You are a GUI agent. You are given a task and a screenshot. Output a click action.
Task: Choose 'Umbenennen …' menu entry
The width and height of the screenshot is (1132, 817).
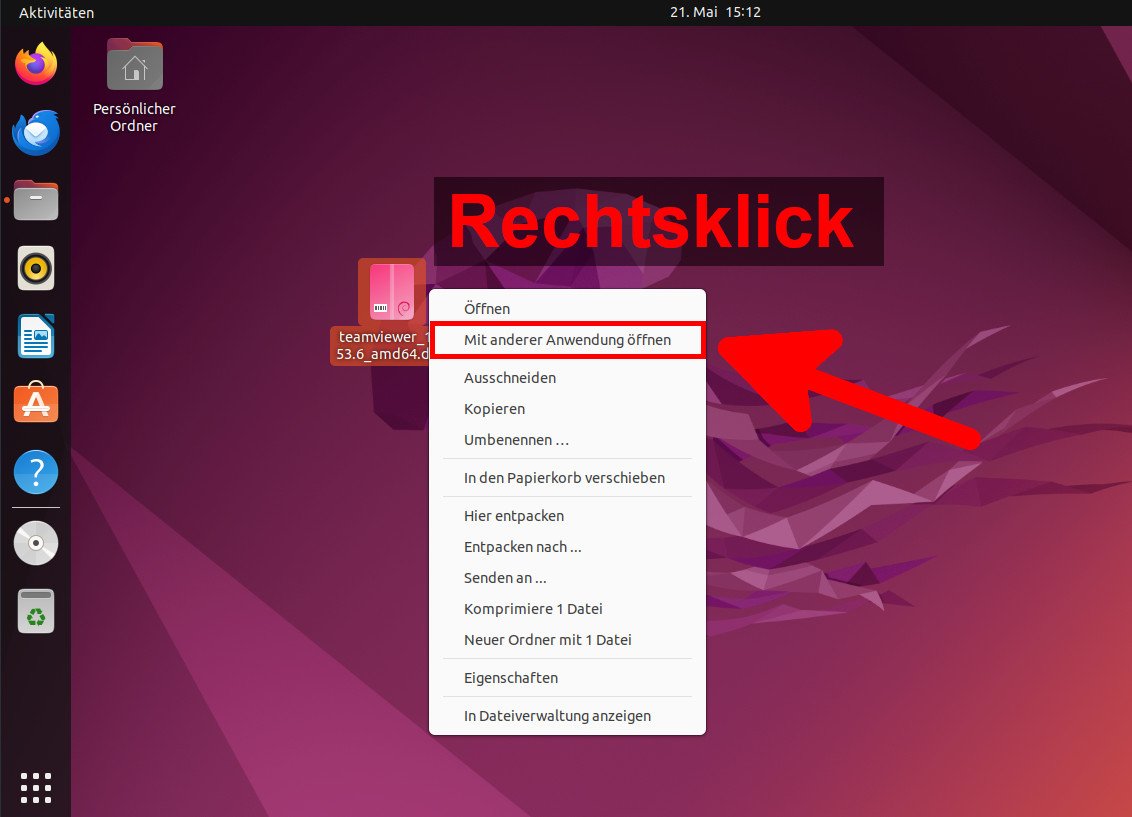click(516, 440)
